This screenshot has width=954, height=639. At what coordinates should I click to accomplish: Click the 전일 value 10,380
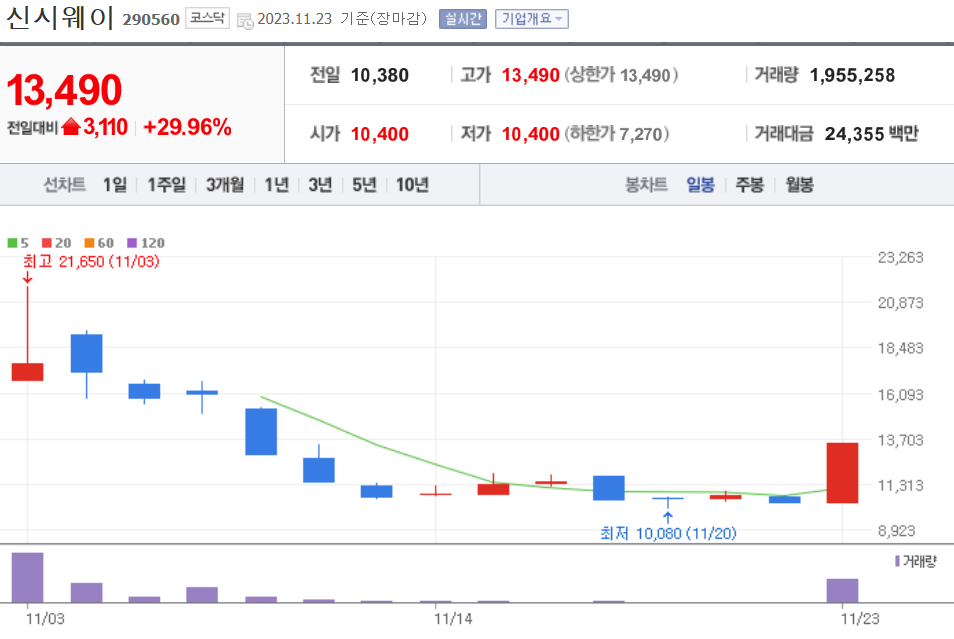point(380,75)
